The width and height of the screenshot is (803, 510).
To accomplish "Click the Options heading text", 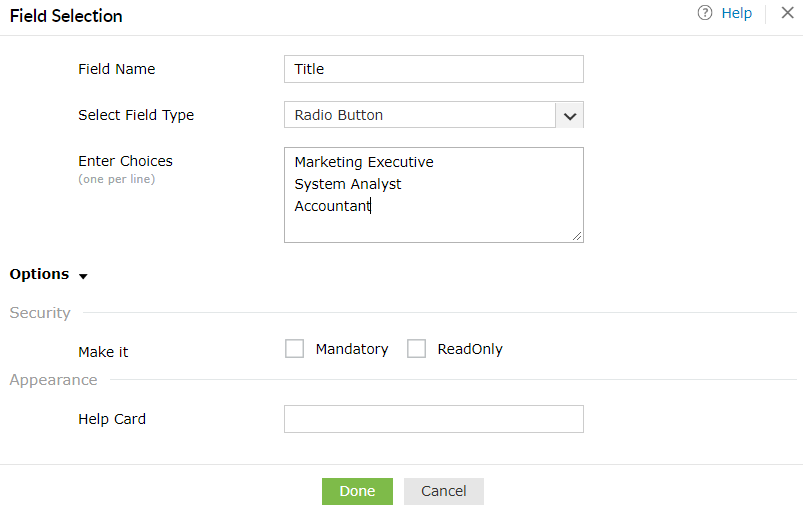I will click(x=40, y=274).
